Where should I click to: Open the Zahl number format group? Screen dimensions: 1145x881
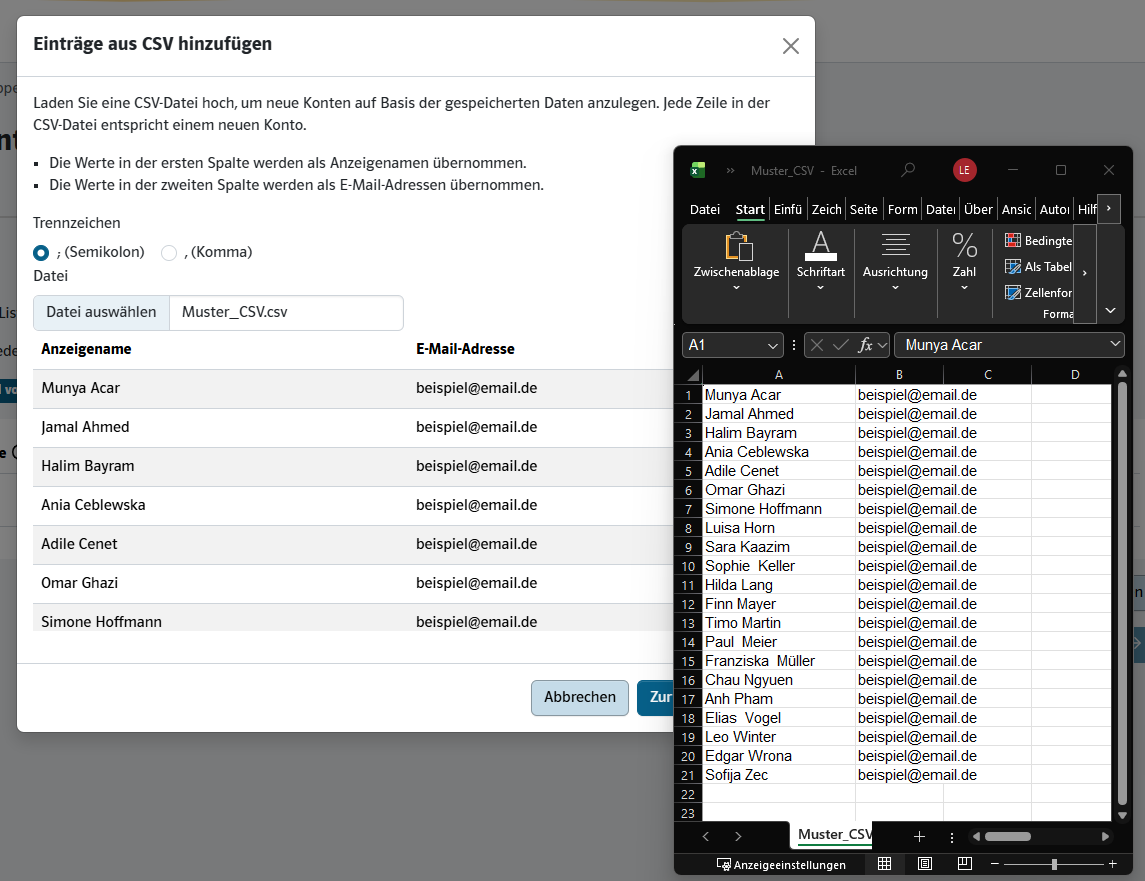tap(964, 262)
